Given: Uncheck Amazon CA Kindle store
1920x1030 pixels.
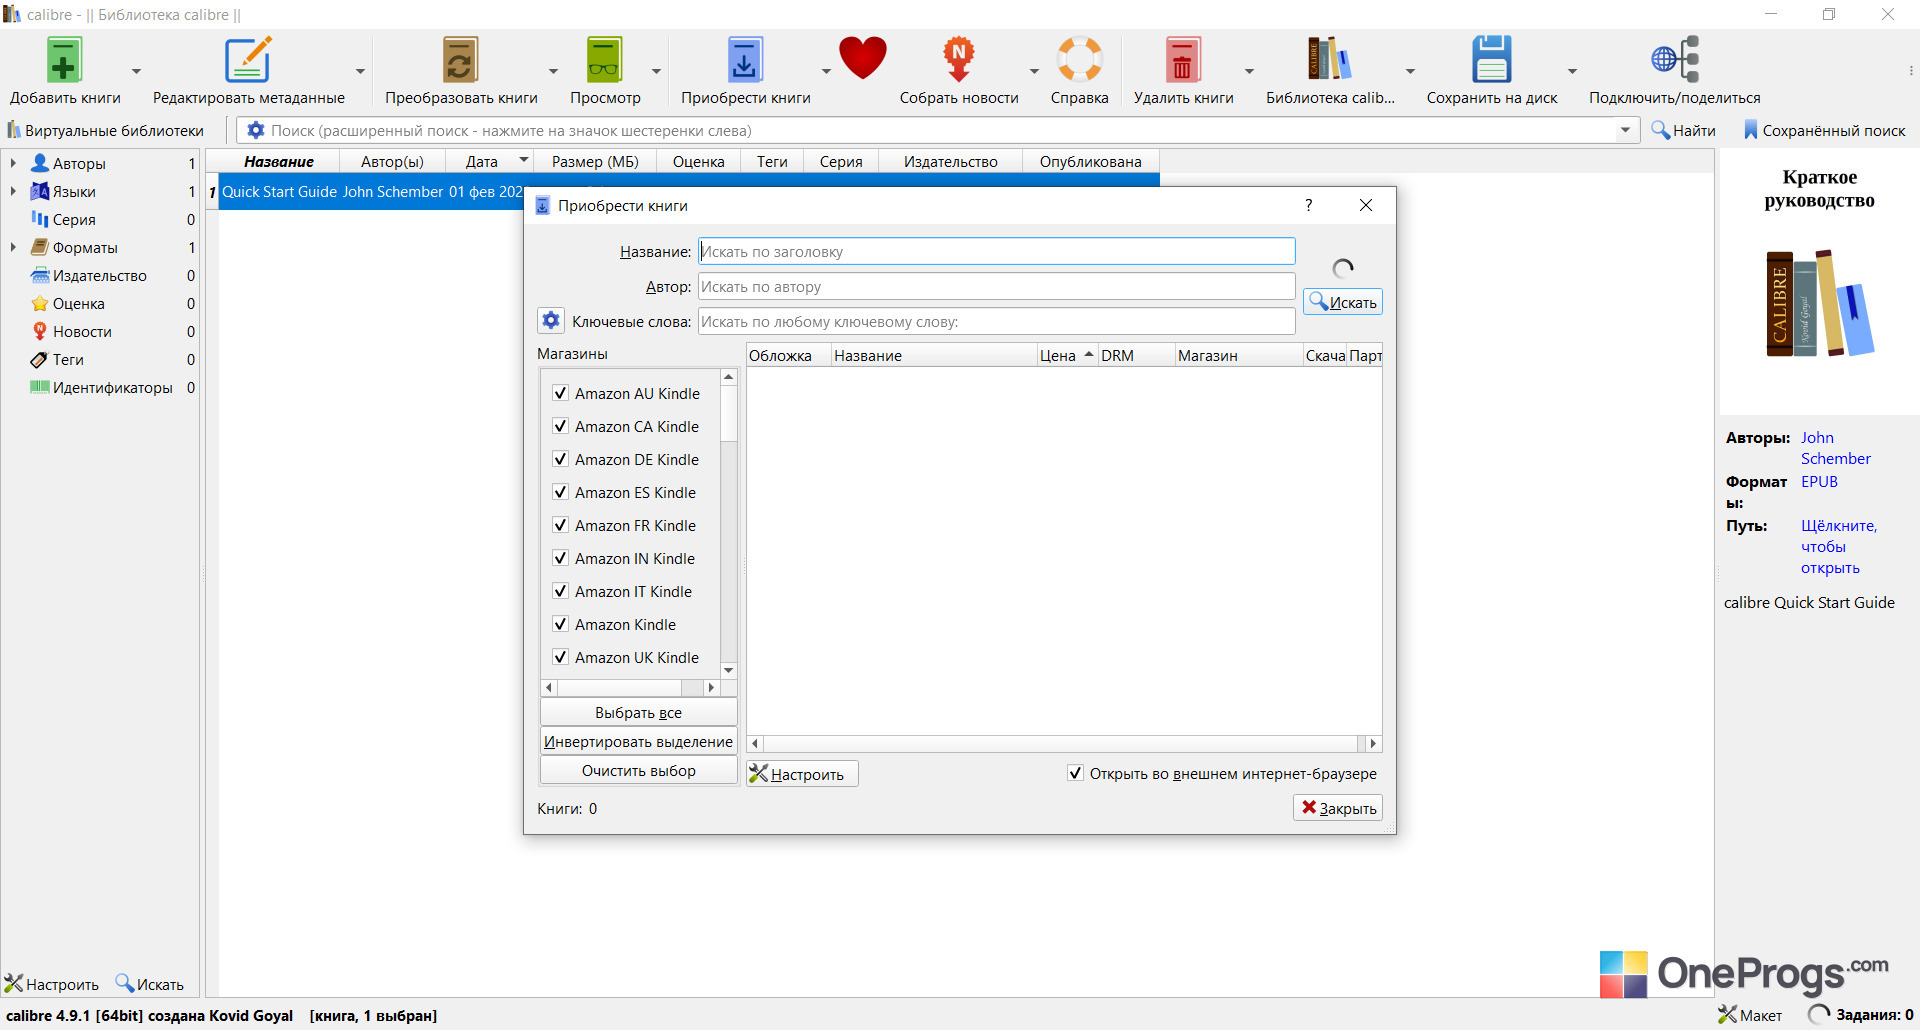Looking at the screenshot, I should click(x=560, y=426).
